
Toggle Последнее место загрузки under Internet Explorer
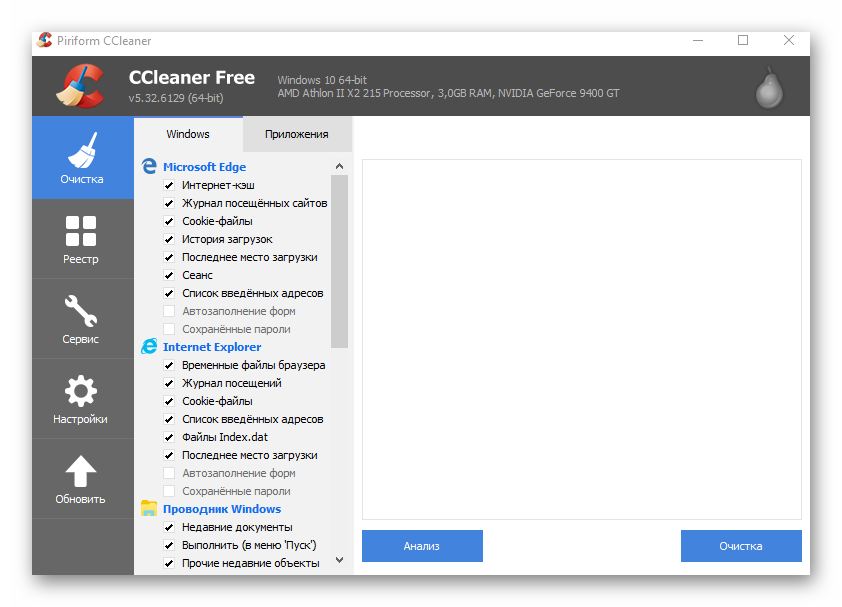coord(169,455)
